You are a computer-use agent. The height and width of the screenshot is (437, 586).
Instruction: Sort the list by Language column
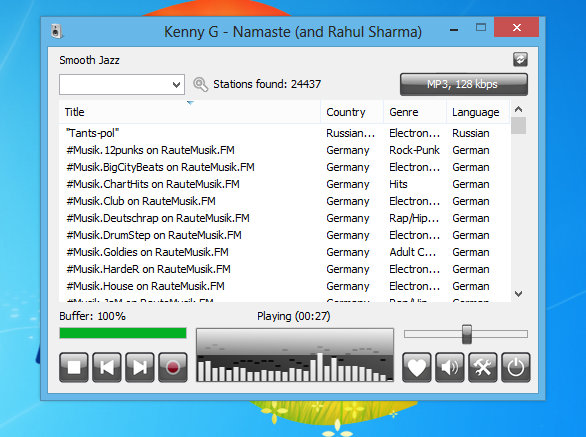pos(478,112)
